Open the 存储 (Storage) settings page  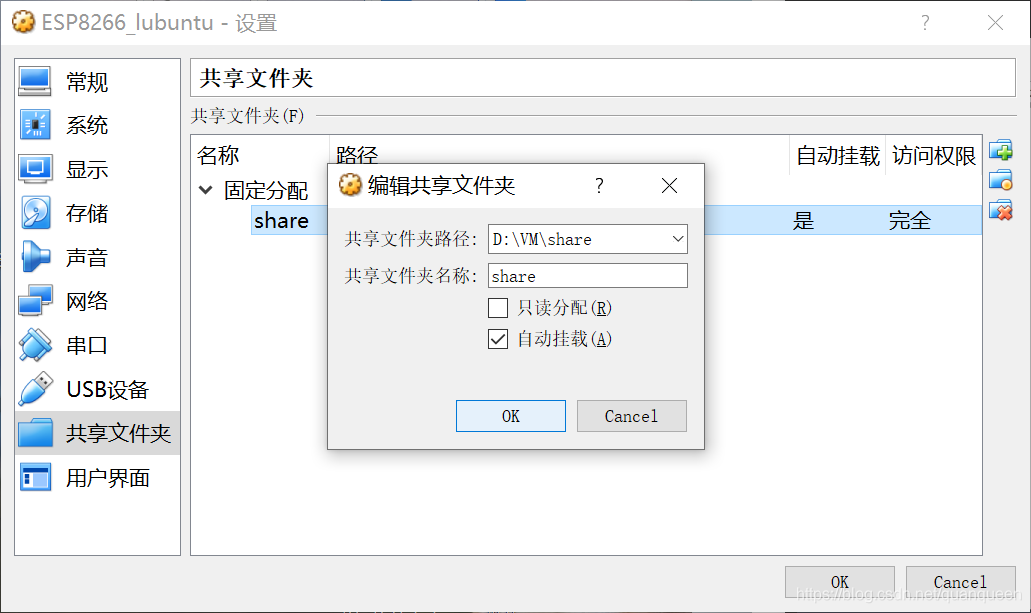pos(97,213)
